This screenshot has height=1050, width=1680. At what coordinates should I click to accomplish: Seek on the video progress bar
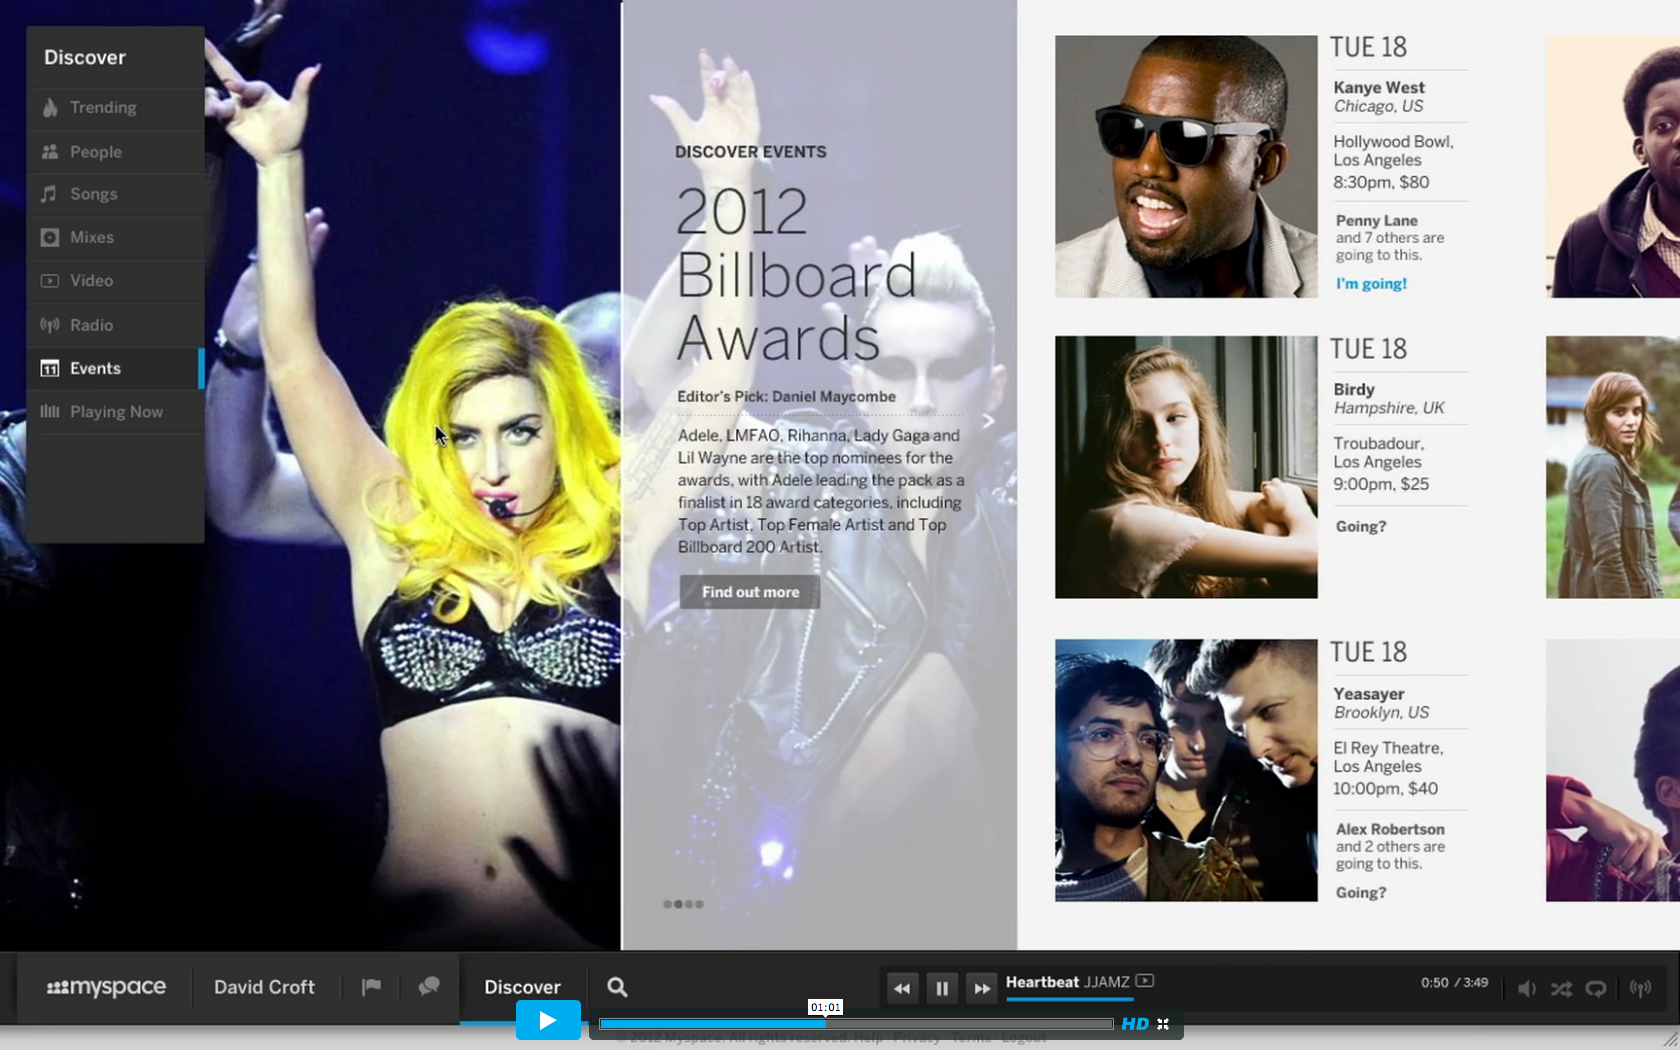[x=856, y=1024]
